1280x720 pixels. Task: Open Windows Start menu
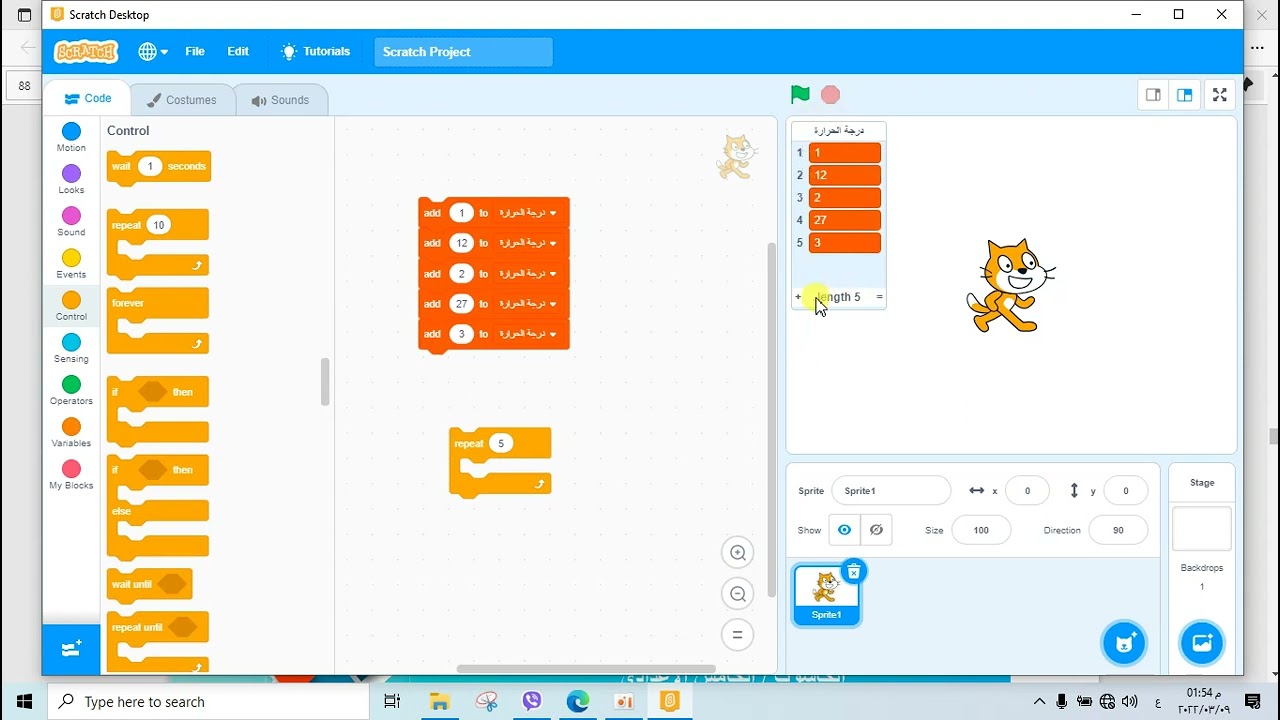24,702
